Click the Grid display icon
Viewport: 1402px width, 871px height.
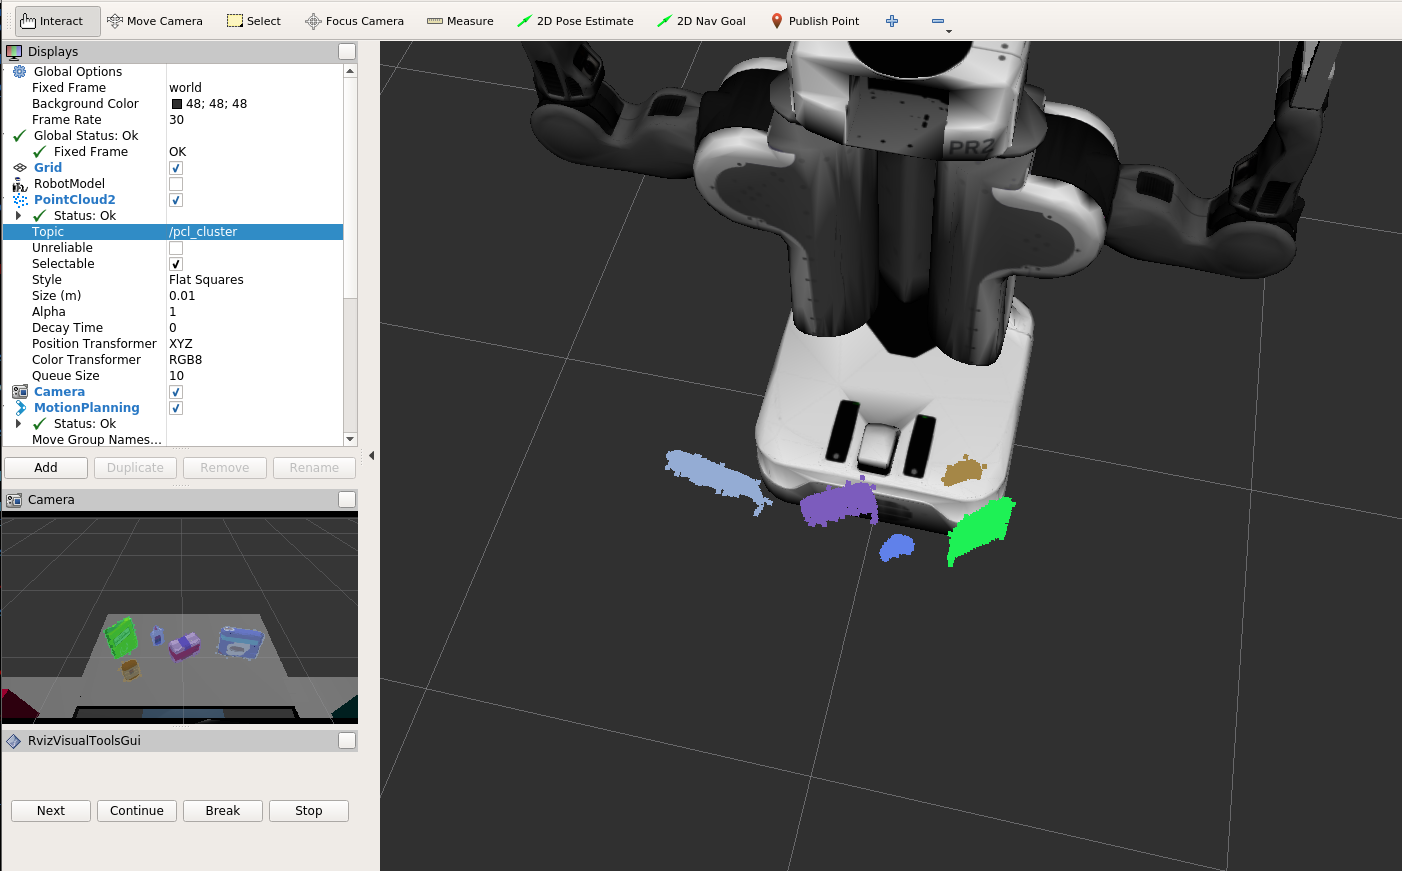pos(19,168)
